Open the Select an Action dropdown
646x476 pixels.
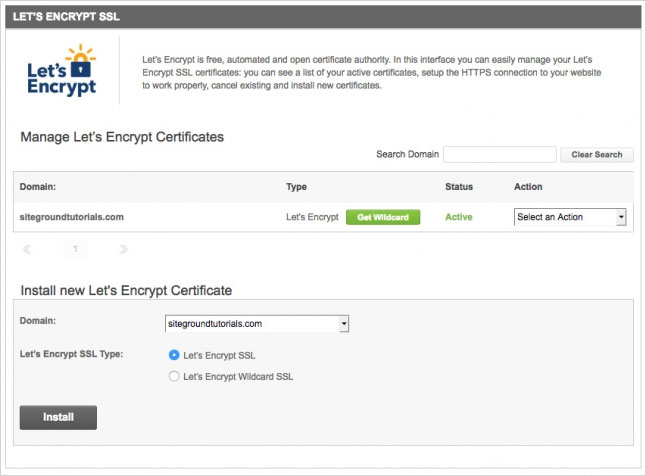click(x=569, y=217)
